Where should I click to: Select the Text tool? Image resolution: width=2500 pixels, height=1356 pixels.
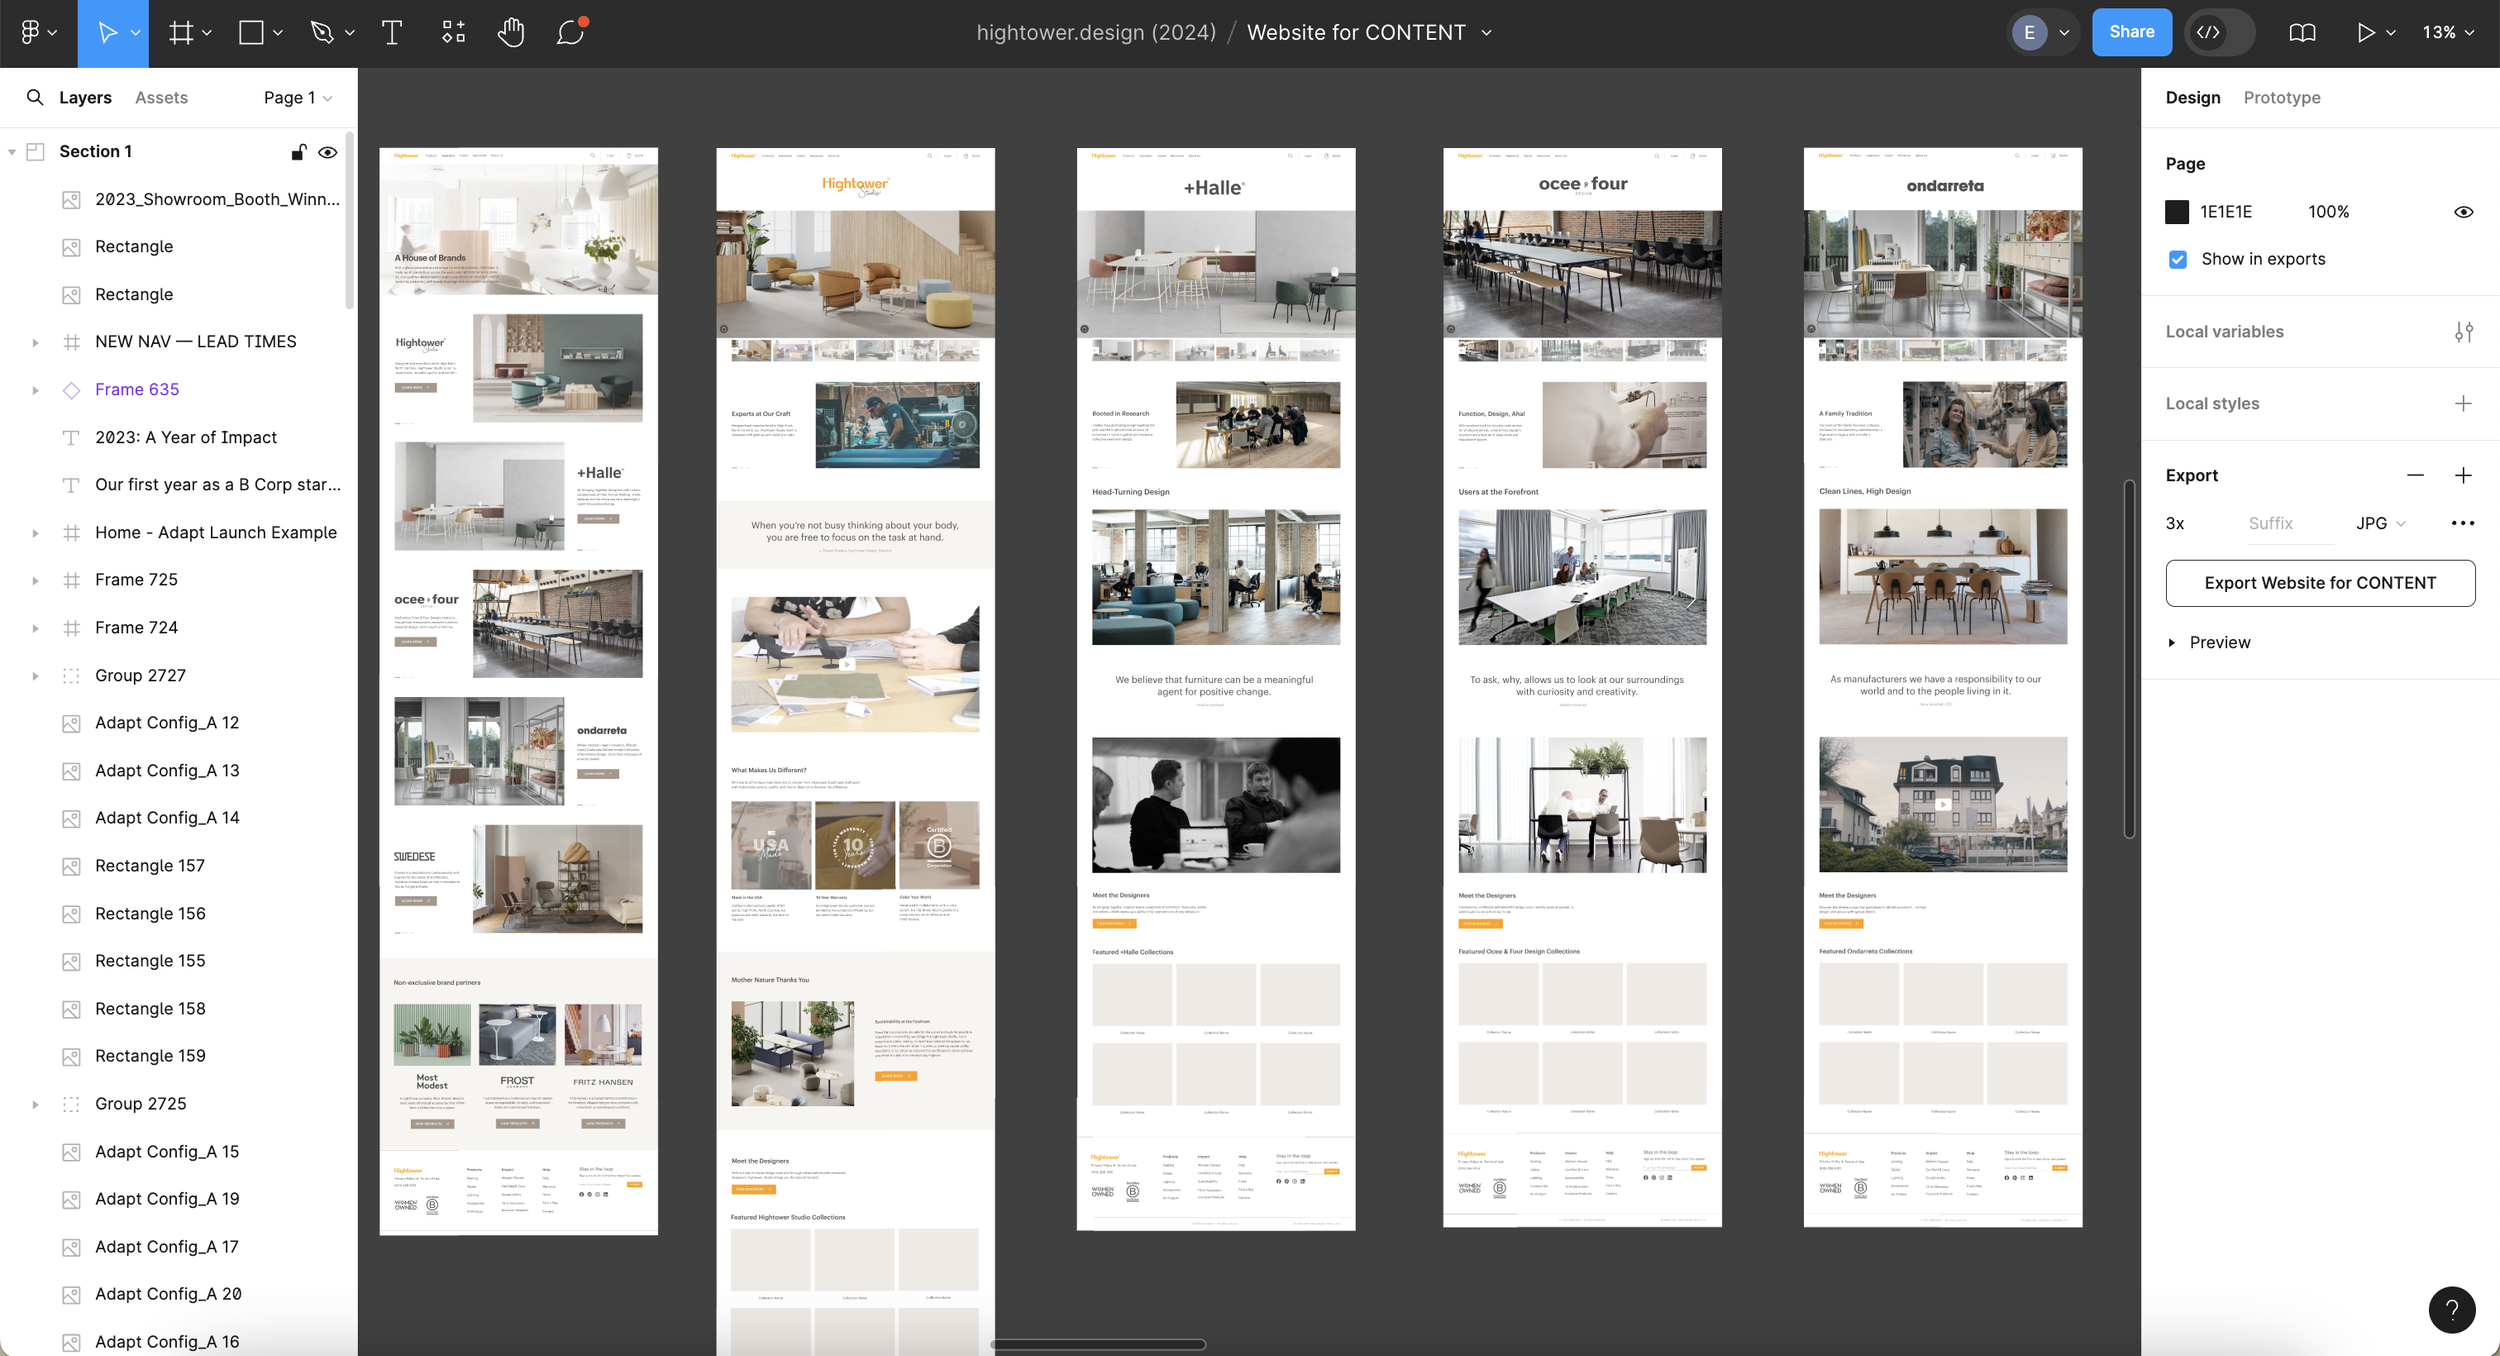point(391,32)
